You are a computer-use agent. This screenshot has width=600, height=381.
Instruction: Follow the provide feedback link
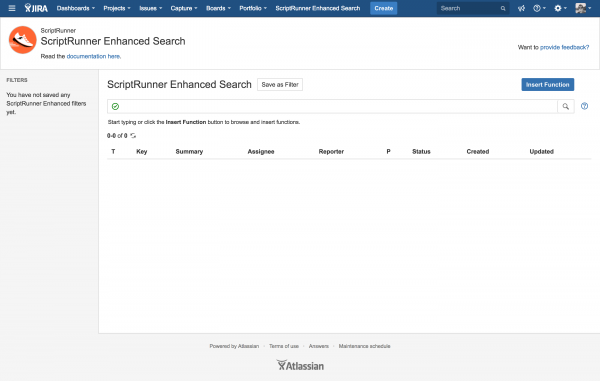tap(564, 47)
